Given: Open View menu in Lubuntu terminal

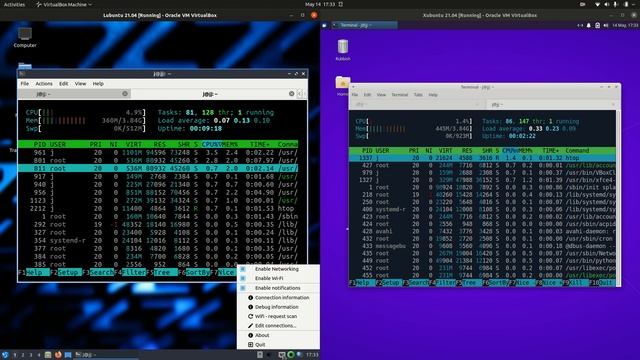Looking at the screenshot, I should (80, 84).
